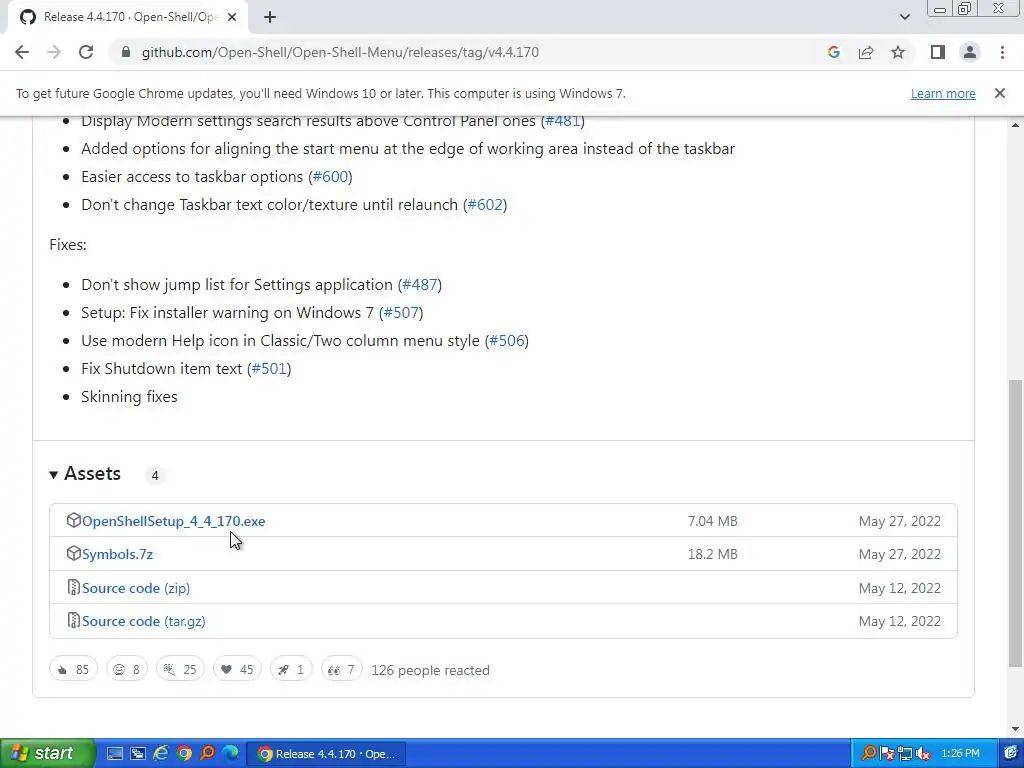Click 7.04 MB size text
The width and height of the screenshot is (1024, 768).
[x=712, y=521]
